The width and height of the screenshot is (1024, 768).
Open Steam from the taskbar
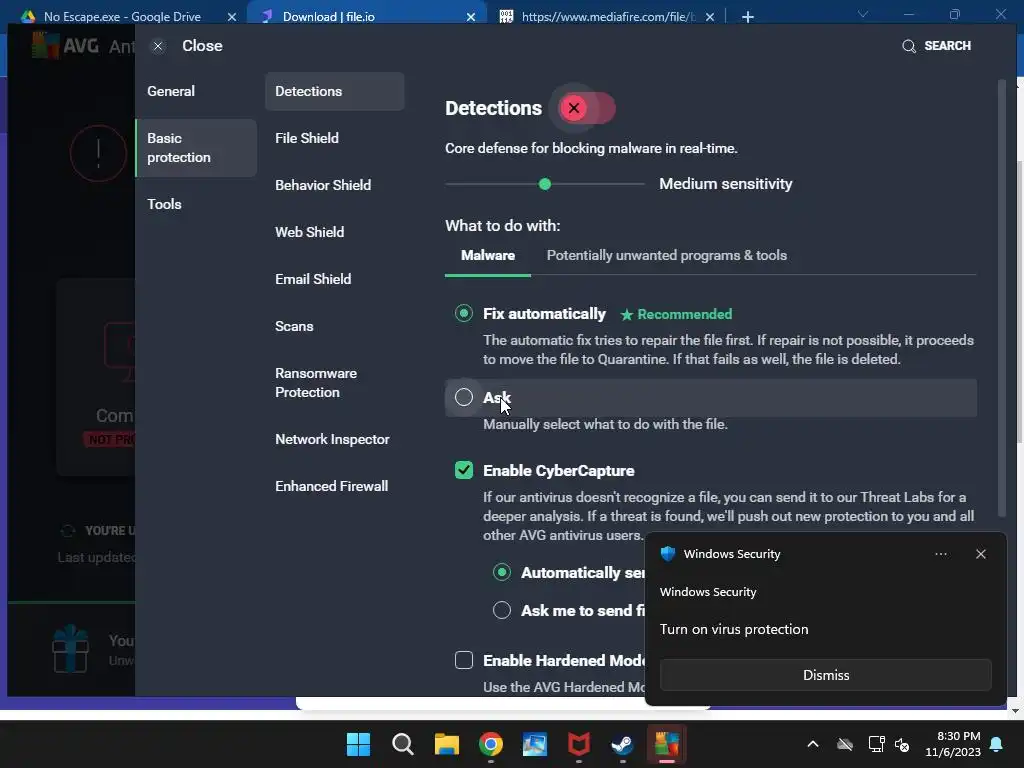point(622,744)
